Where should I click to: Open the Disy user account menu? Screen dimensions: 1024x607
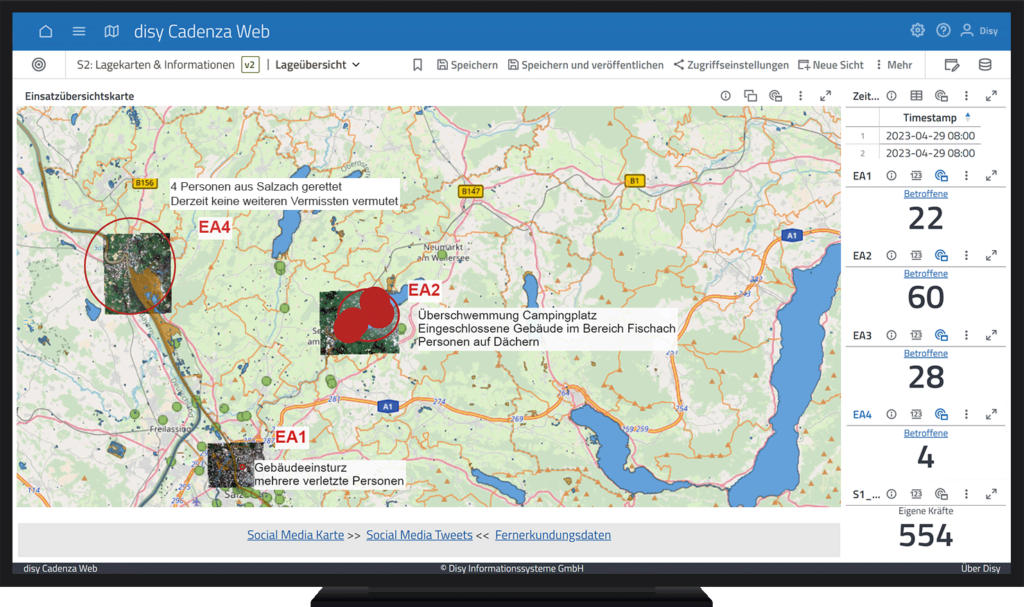[x=979, y=30]
